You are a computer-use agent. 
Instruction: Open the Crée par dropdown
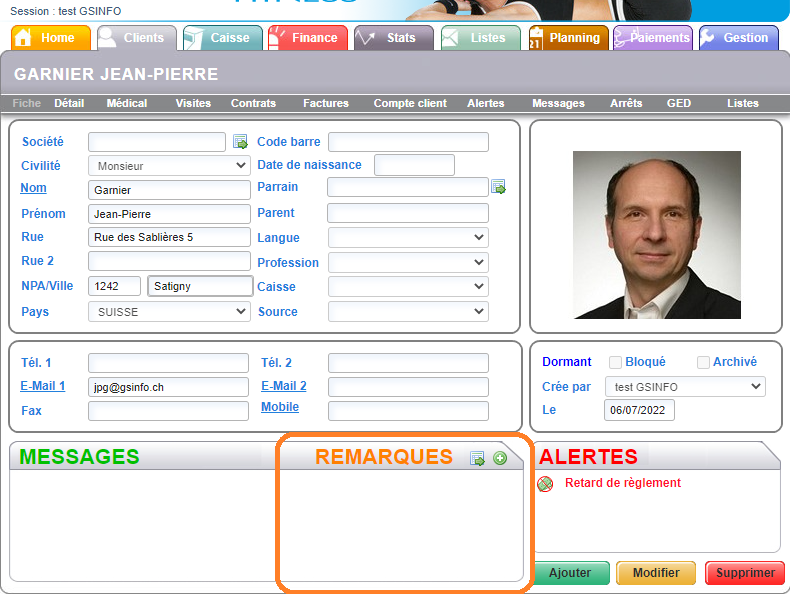click(685, 387)
